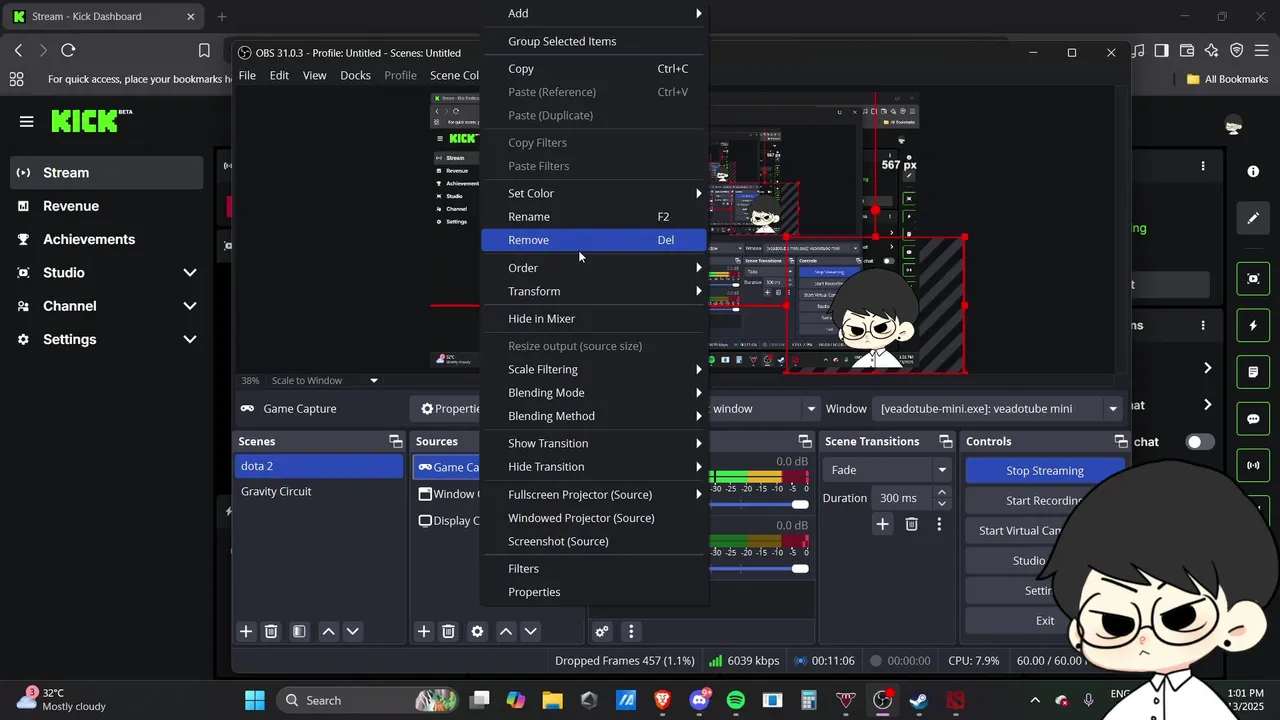Delete selected source with trash icon

tap(448, 632)
